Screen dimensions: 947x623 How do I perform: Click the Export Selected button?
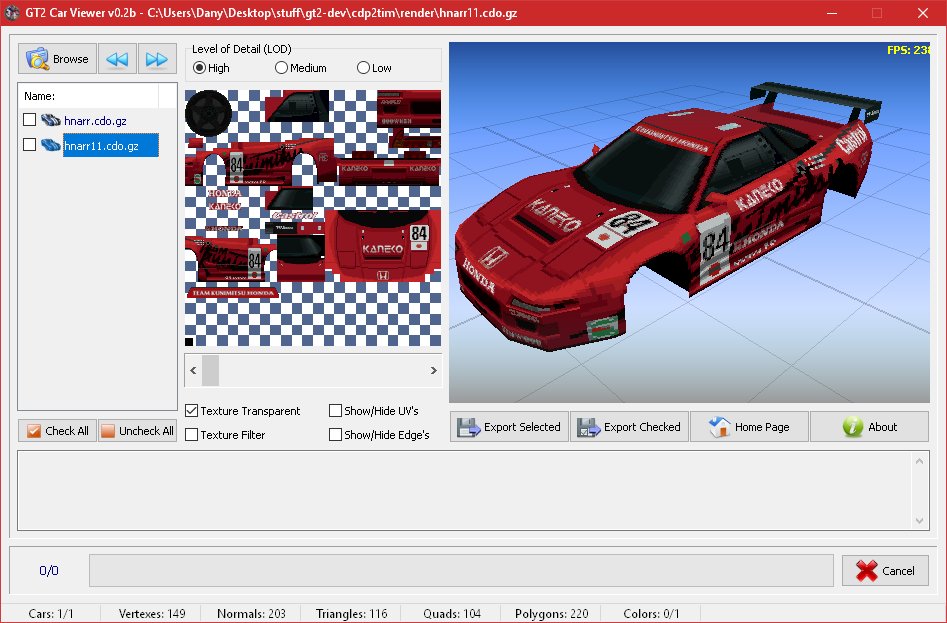tap(509, 427)
